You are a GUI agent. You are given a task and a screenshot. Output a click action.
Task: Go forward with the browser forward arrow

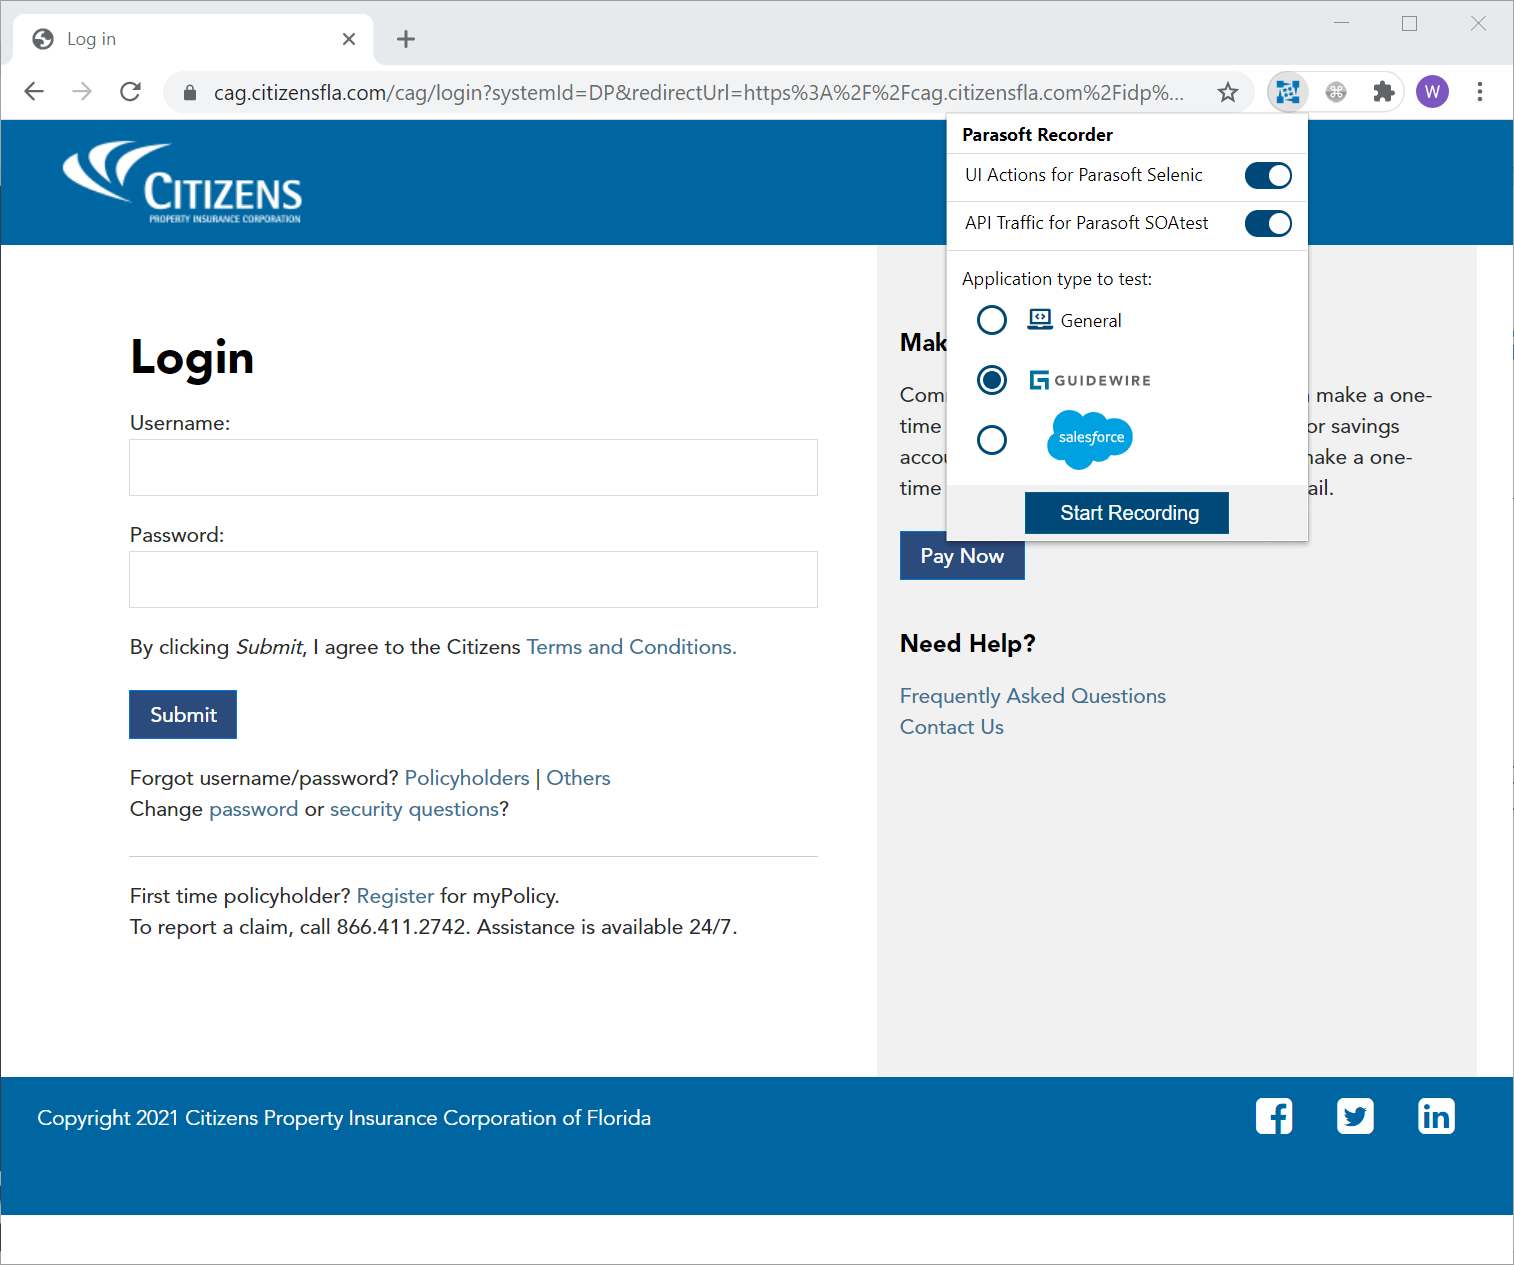pyautogui.click(x=82, y=92)
